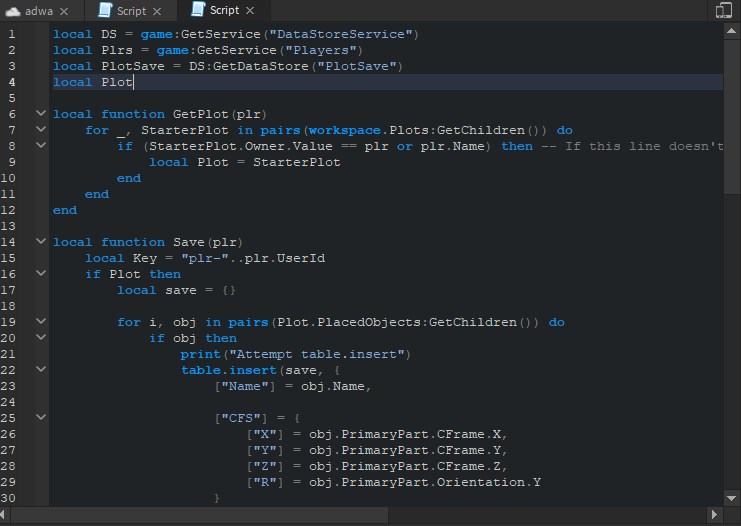The width and height of the screenshot is (741, 526).
Task: Collapse the table.insert block at line 22
Action: coord(41,369)
